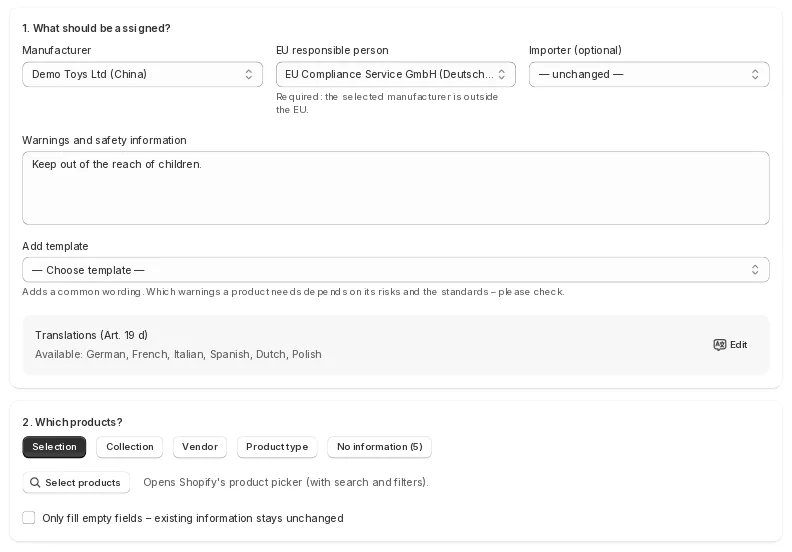Switch to the Product type tab
This screenshot has height=552, width=792.
(x=277, y=447)
